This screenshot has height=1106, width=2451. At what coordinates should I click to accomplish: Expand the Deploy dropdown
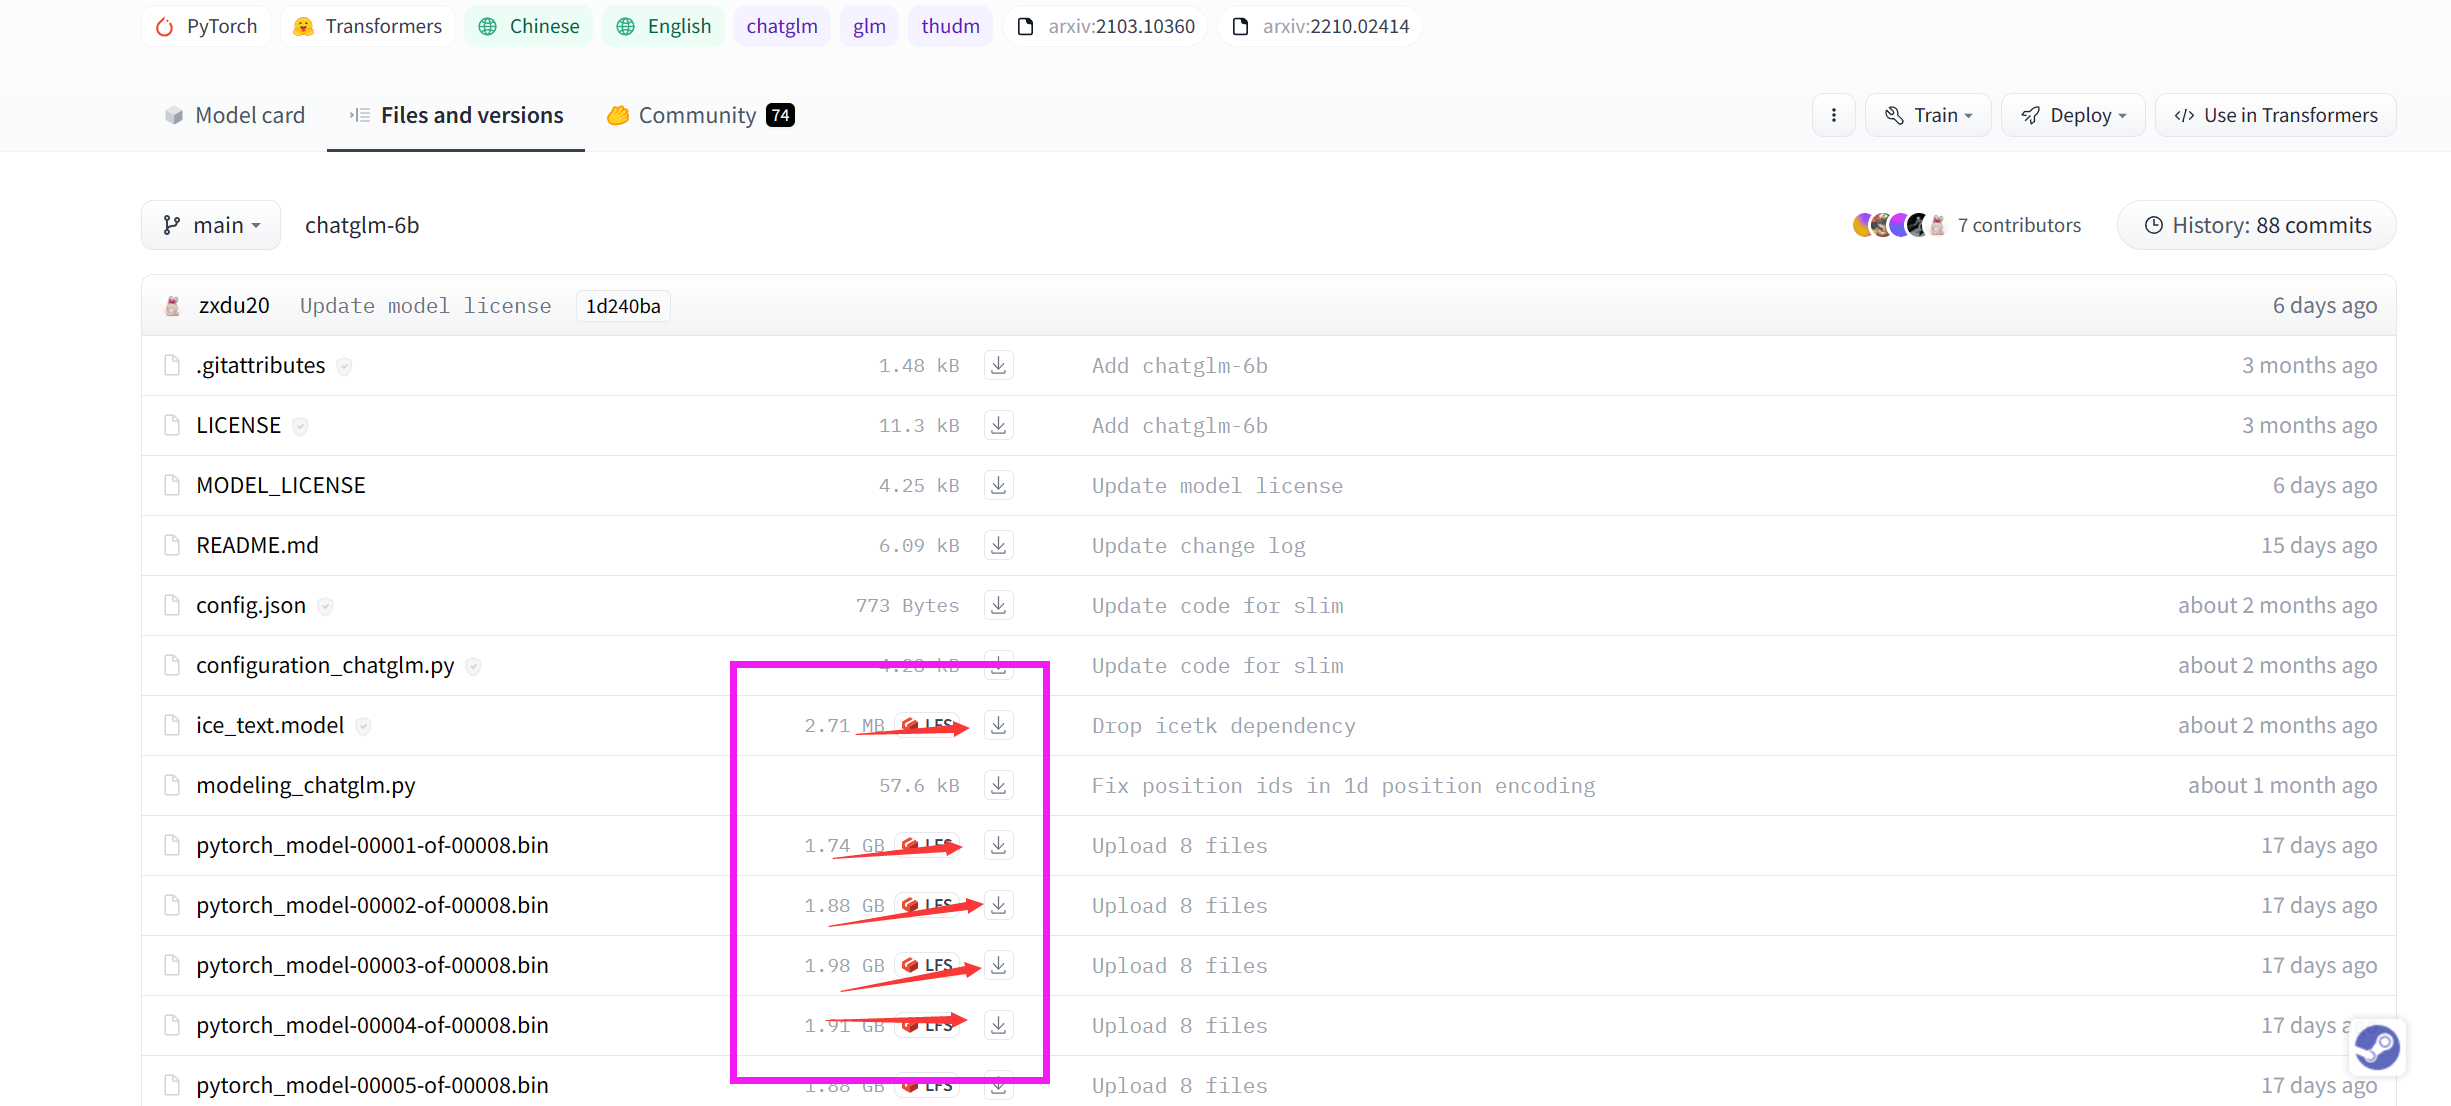coord(2073,115)
